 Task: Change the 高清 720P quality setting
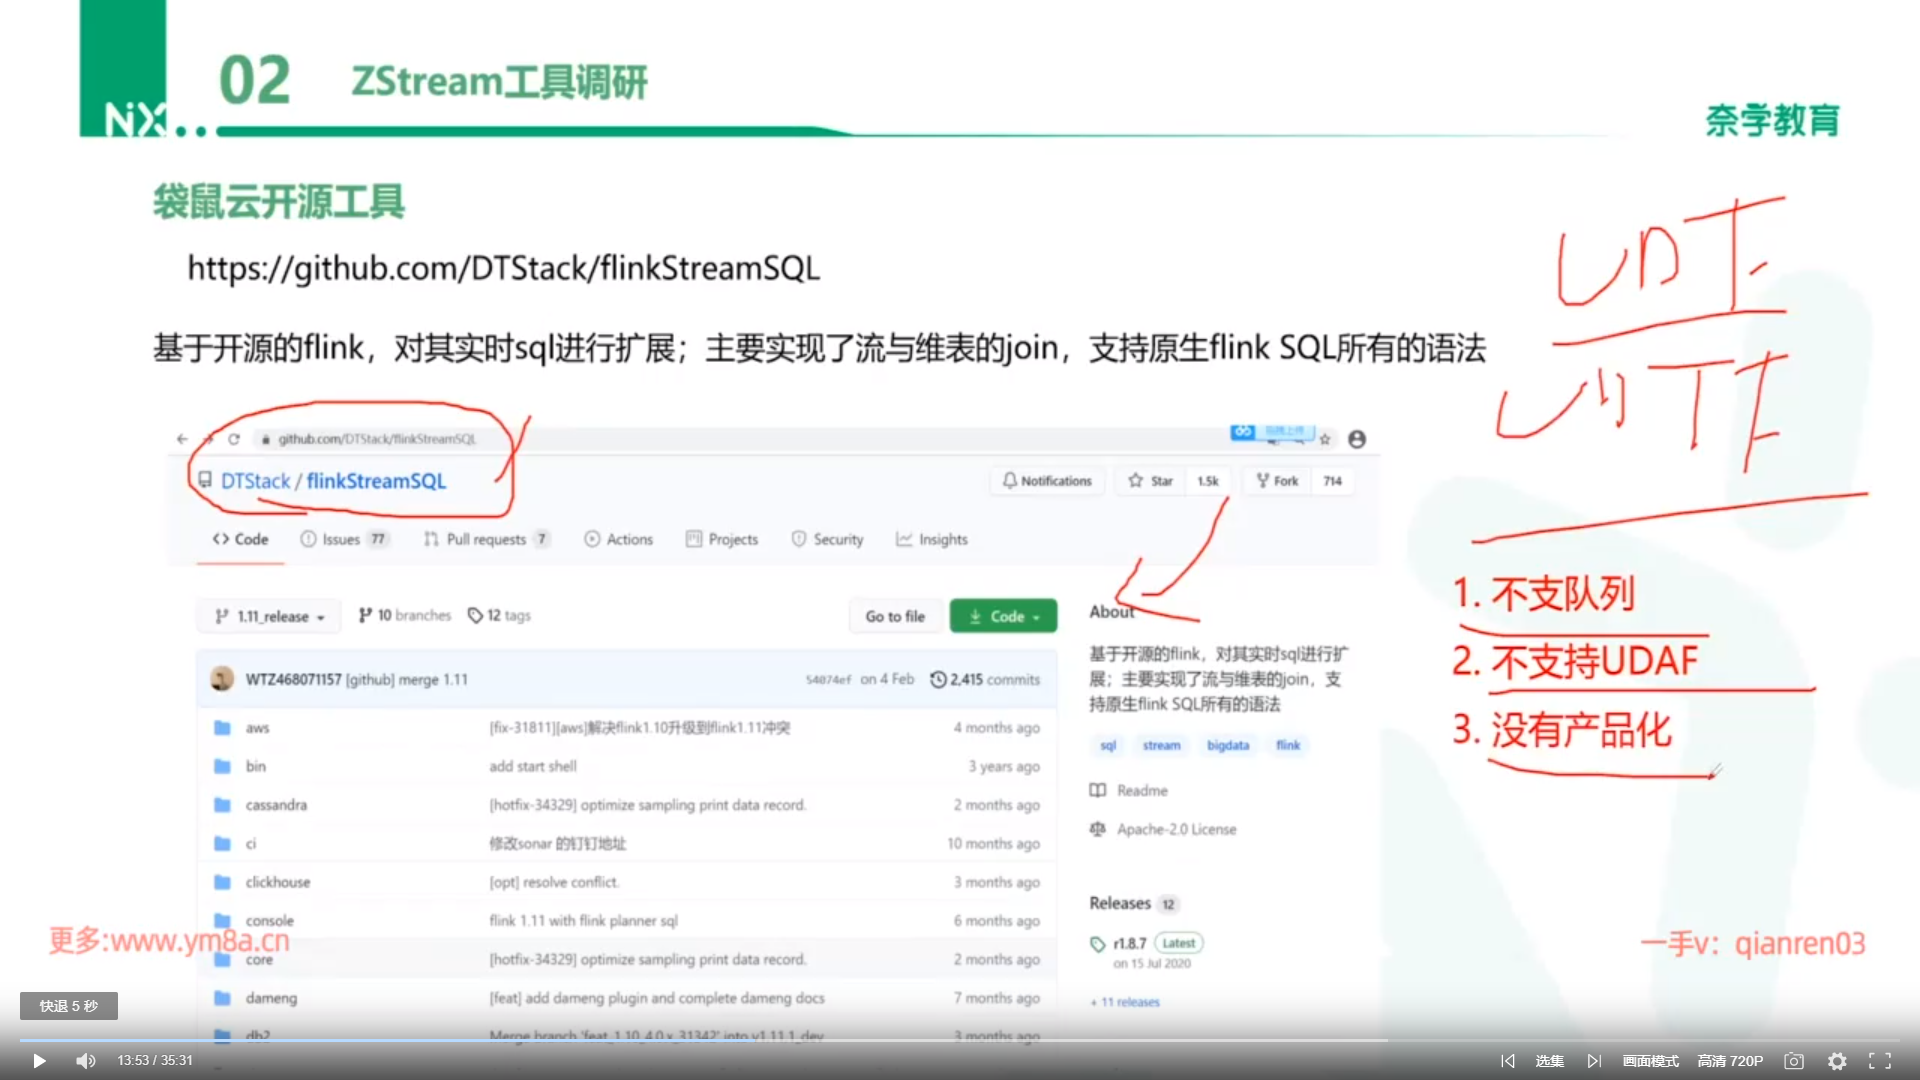pyautogui.click(x=1730, y=1061)
